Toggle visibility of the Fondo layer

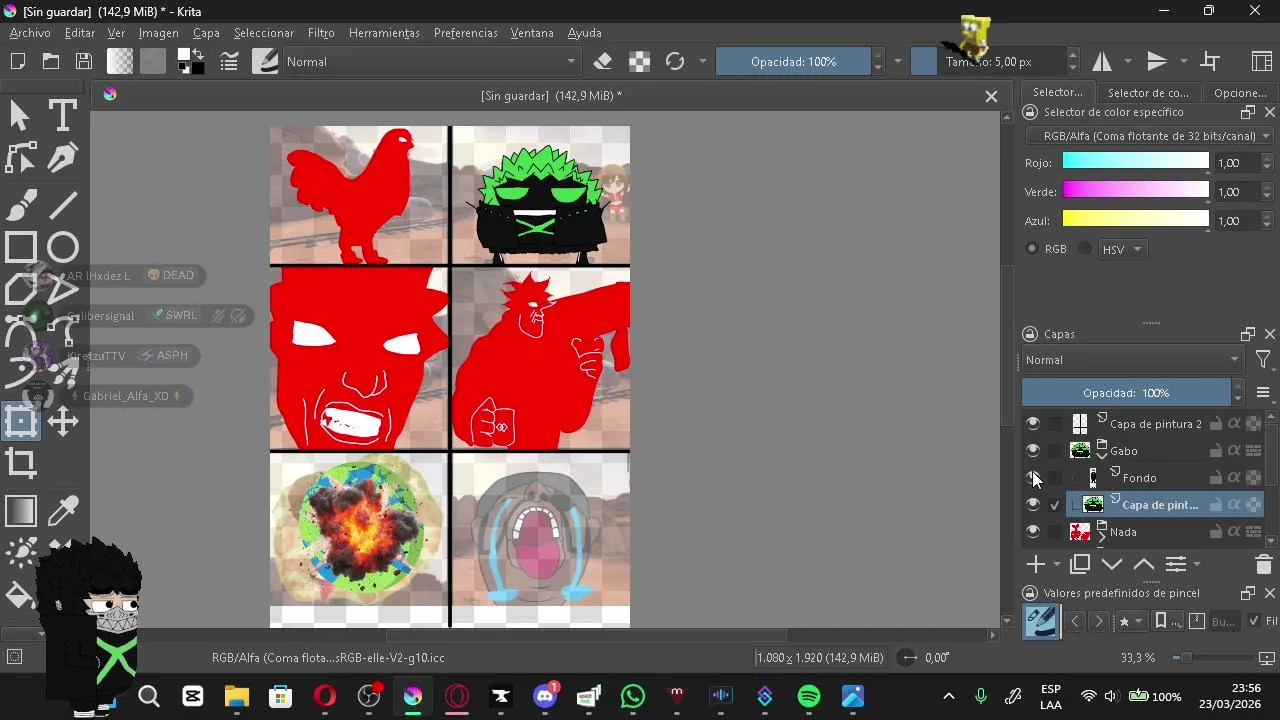pyautogui.click(x=1033, y=478)
